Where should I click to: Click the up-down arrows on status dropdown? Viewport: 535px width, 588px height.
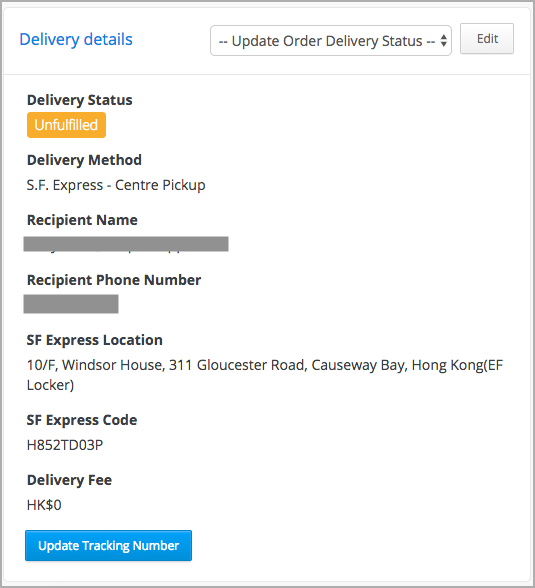444,40
